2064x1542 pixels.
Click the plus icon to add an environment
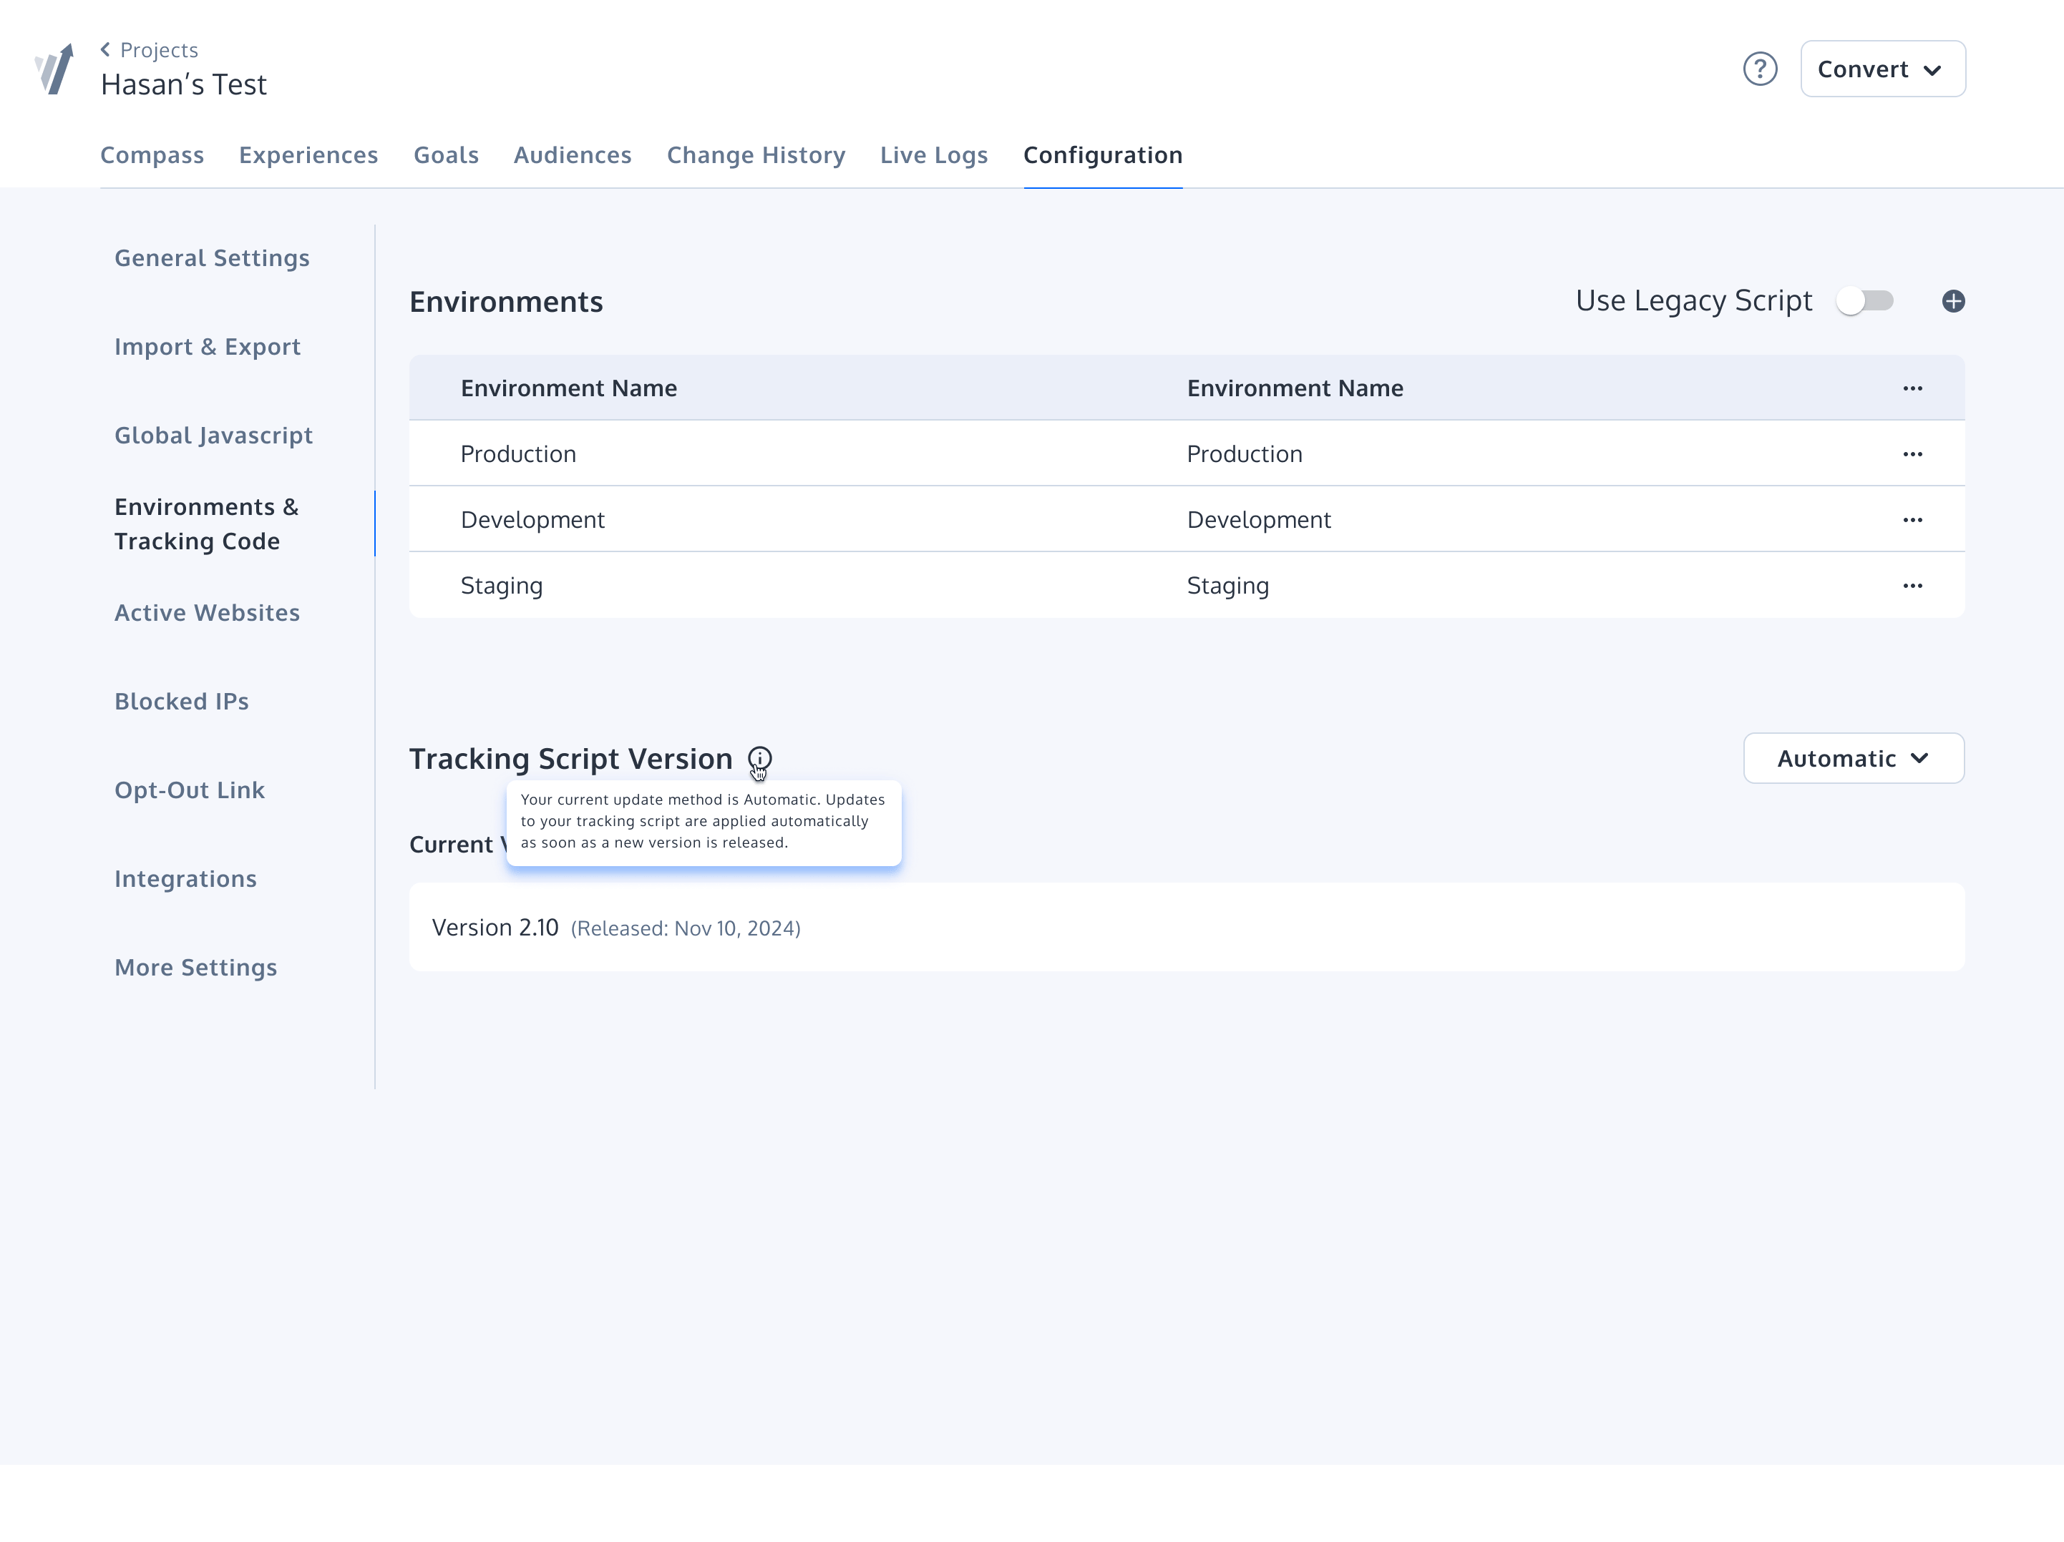tap(1953, 300)
